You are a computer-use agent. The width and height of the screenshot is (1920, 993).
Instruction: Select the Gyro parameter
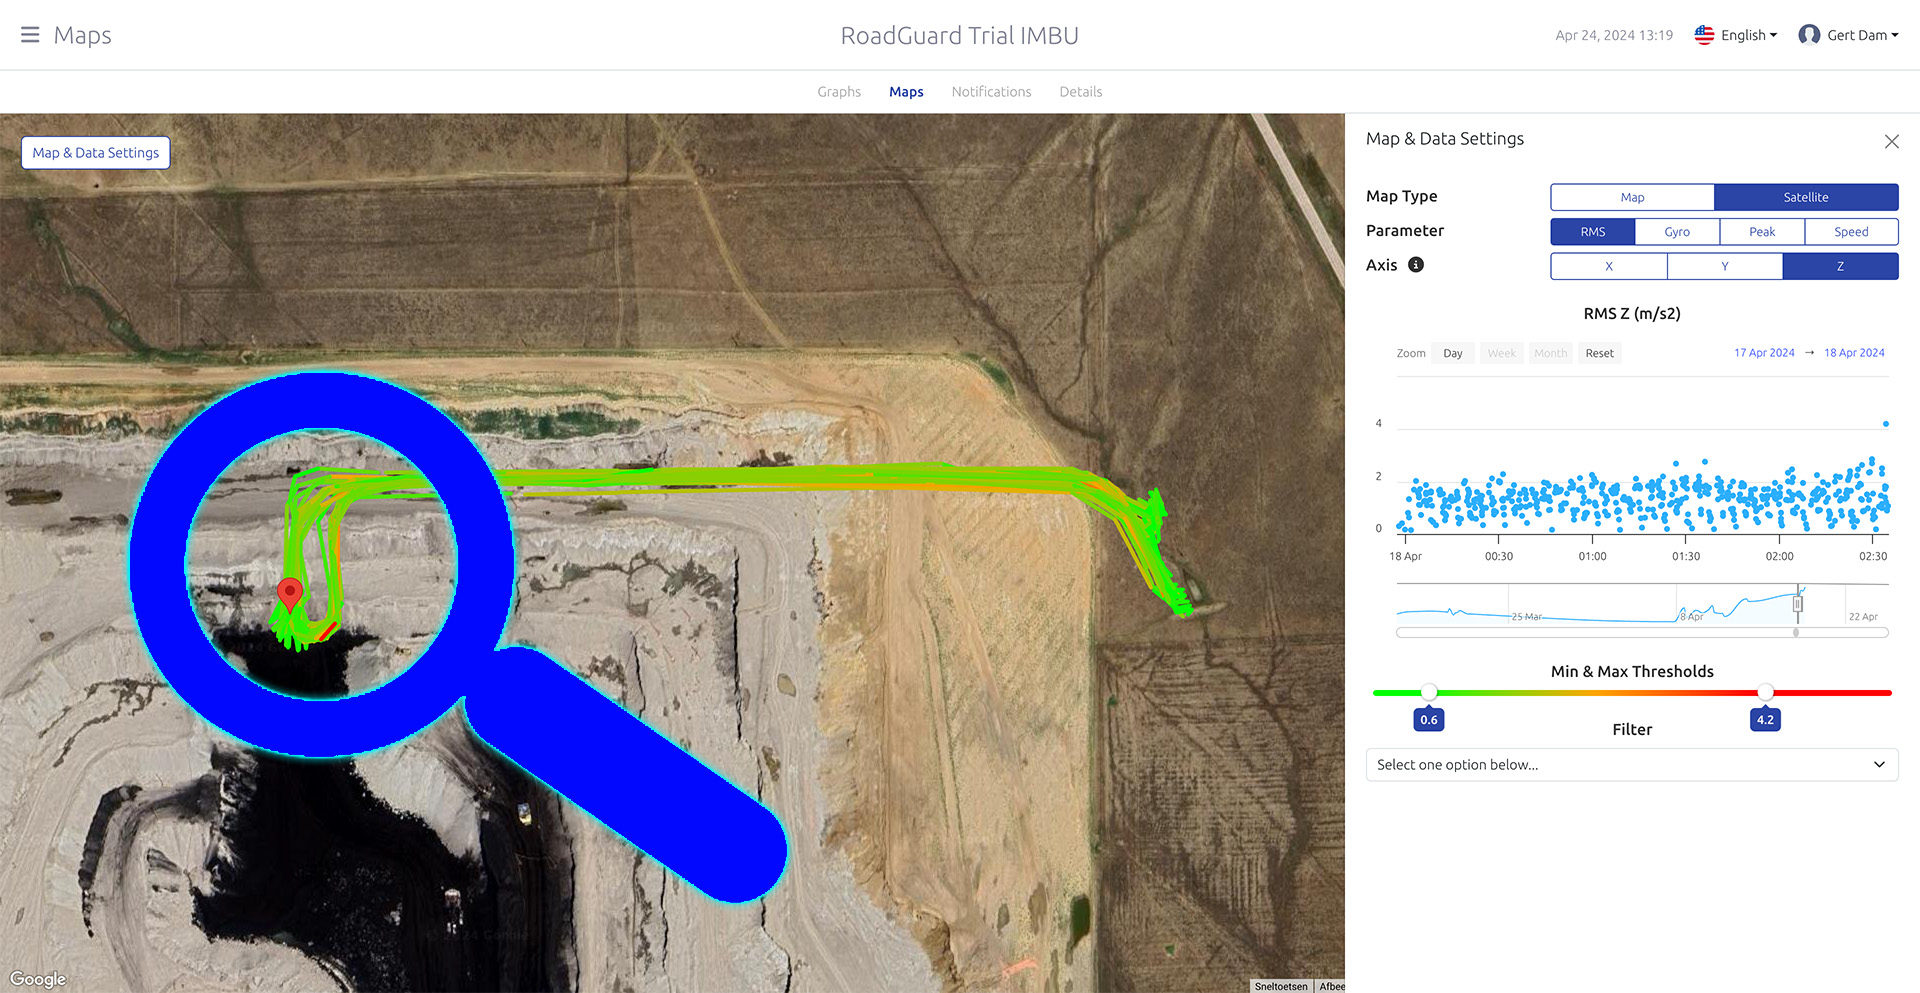tap(1677, 232)
